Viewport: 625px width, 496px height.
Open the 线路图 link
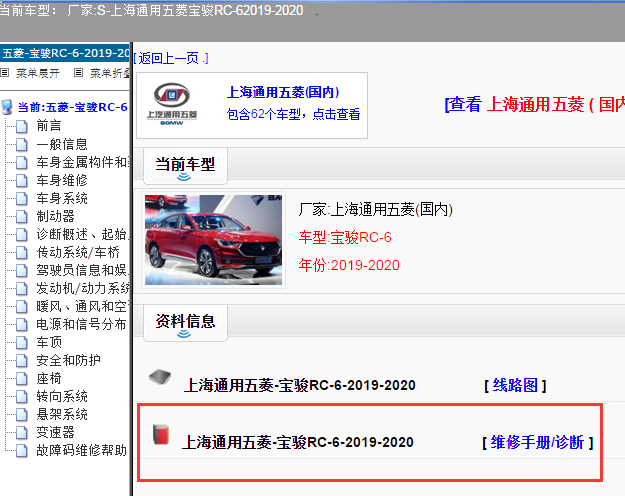click(x=515, y=385)
